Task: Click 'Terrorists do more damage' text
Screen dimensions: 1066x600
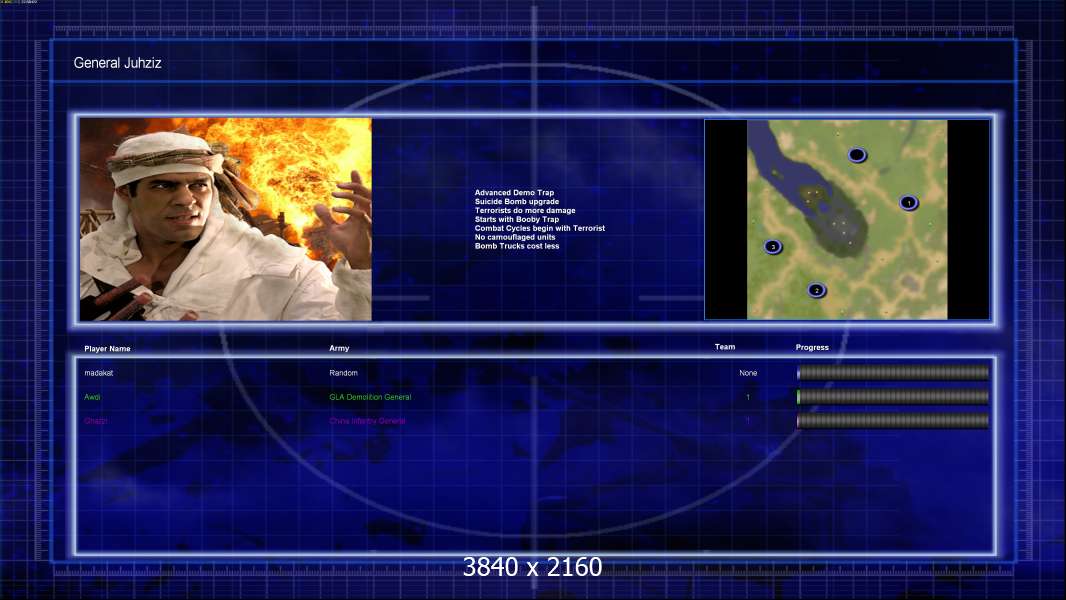Action: (x=525, y=211)
